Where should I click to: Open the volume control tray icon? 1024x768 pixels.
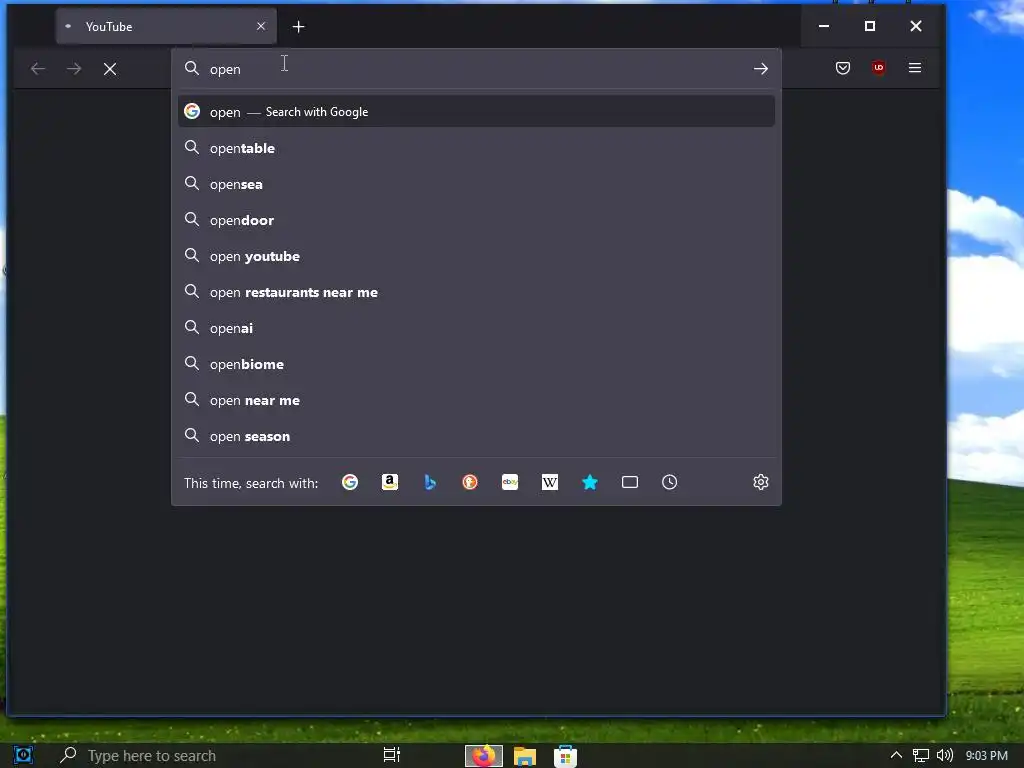coord(944,756)
